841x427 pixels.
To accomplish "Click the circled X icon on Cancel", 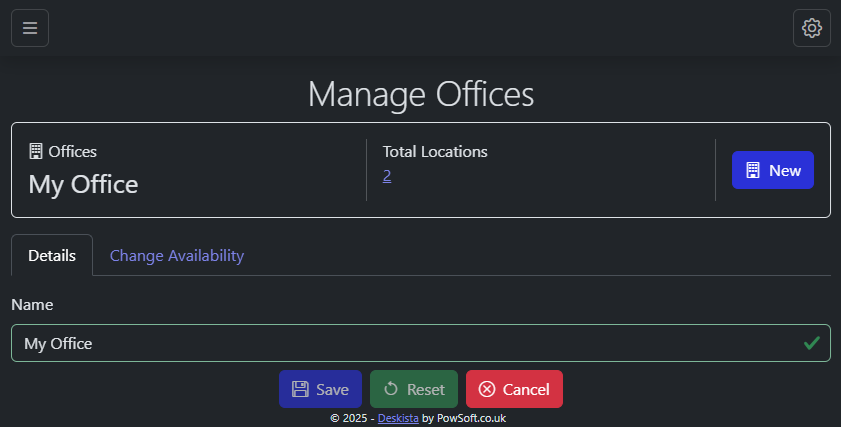I will 487,389.
